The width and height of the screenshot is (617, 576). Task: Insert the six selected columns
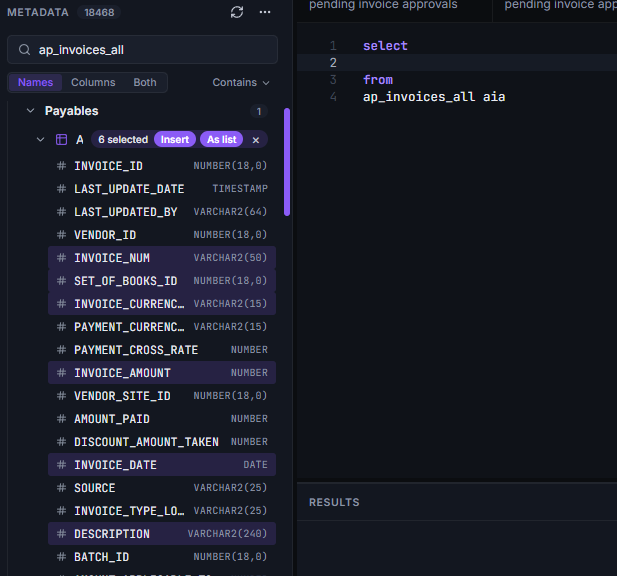pos(175,140)
